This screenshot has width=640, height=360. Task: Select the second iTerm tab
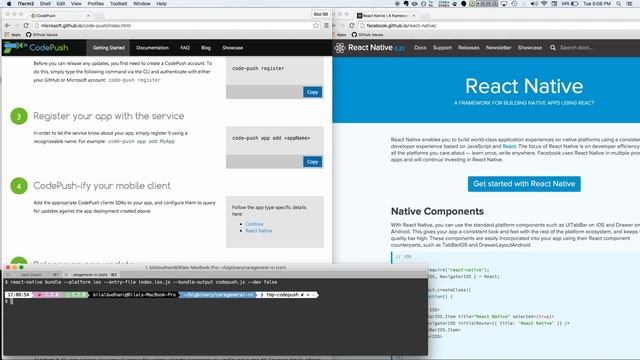click(92, 275)
